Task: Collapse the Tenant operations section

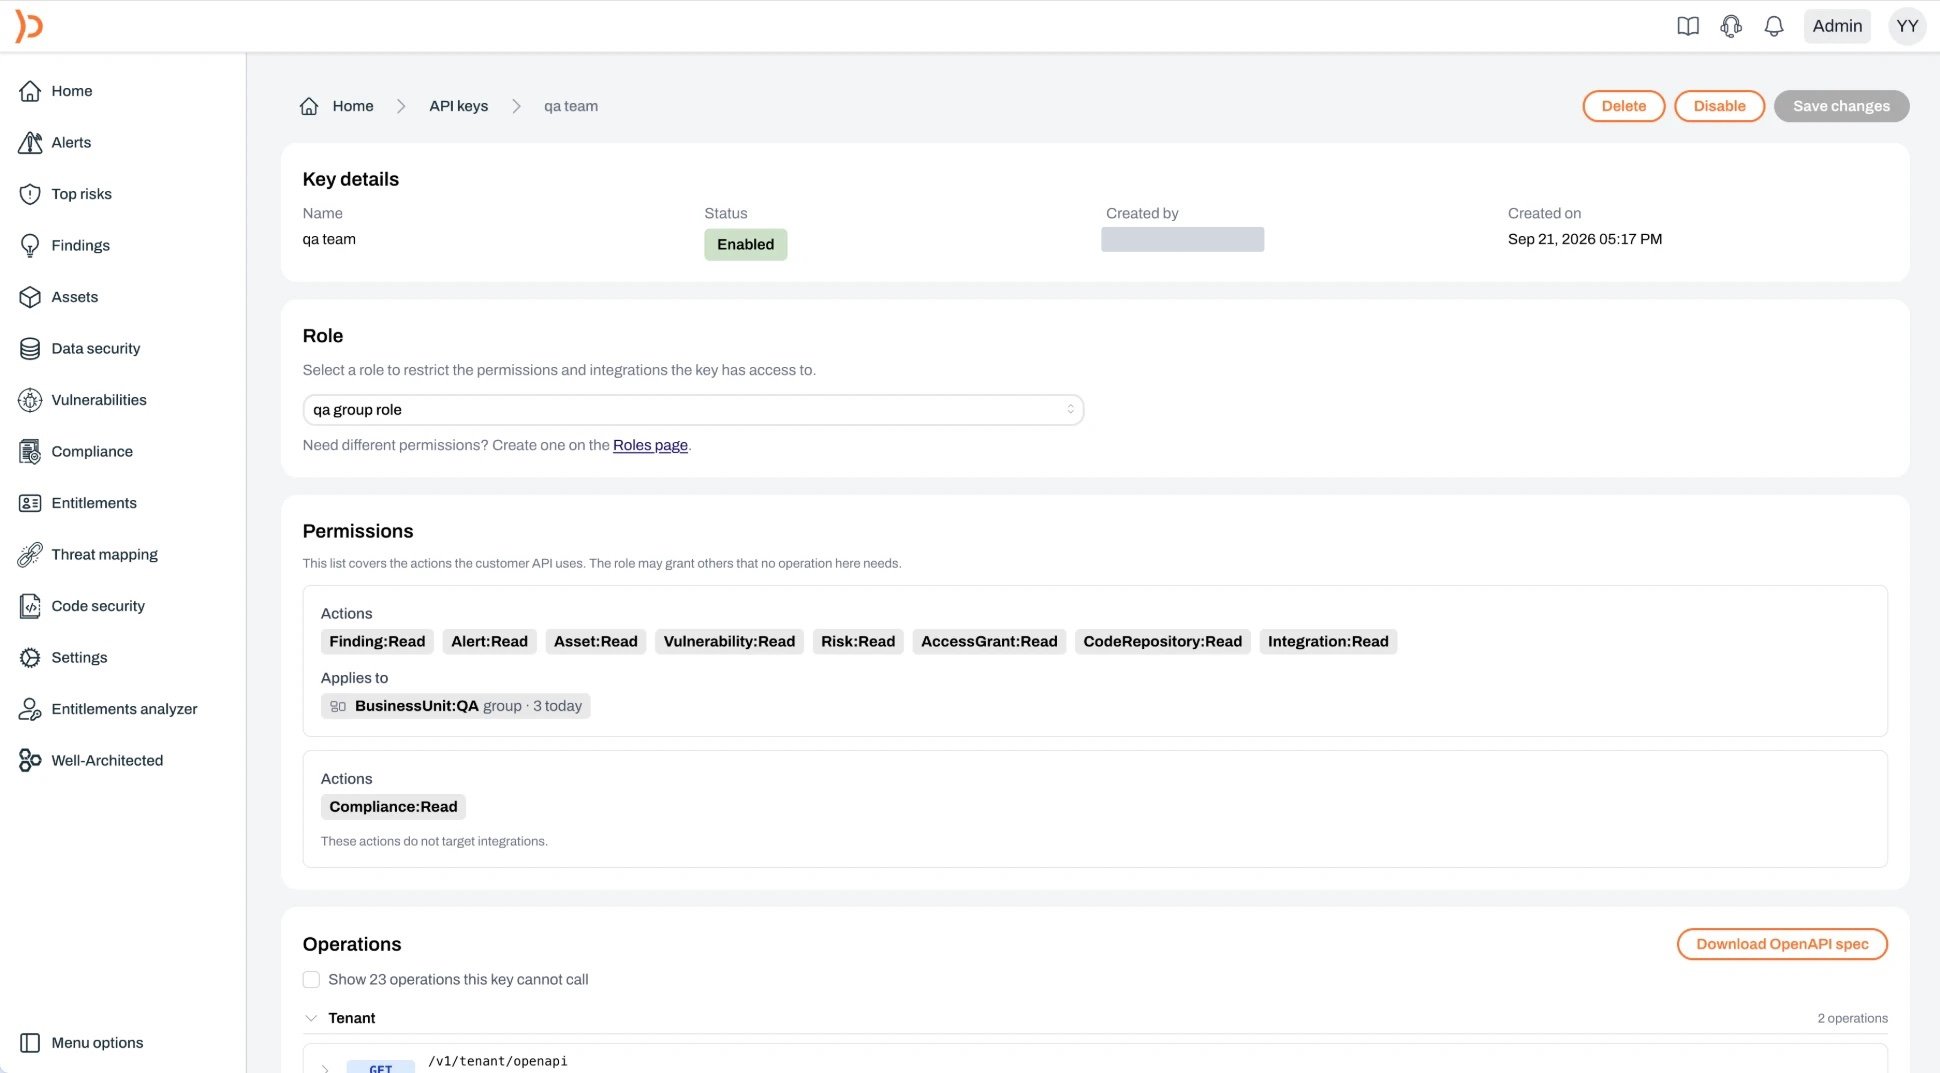Action: [311, 1018]
